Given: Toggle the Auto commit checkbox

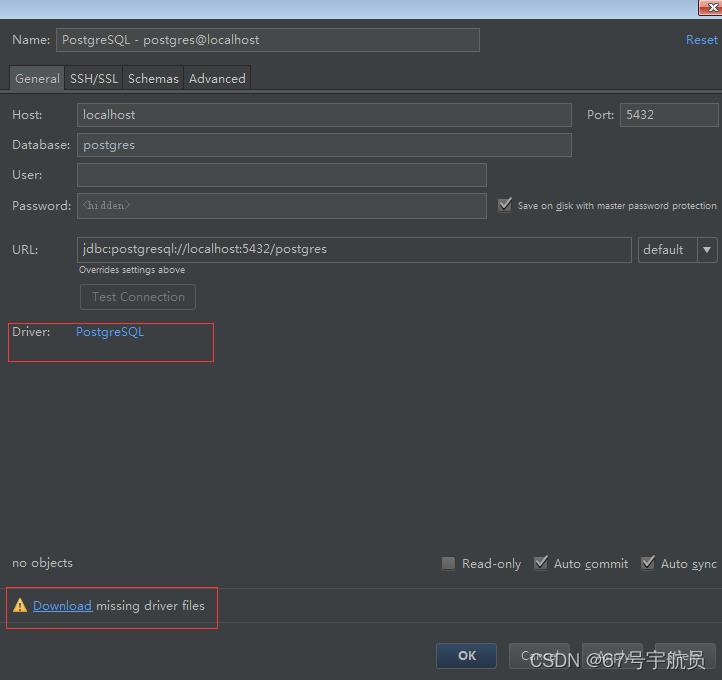Looking at the screenshot, I should 541,563.
